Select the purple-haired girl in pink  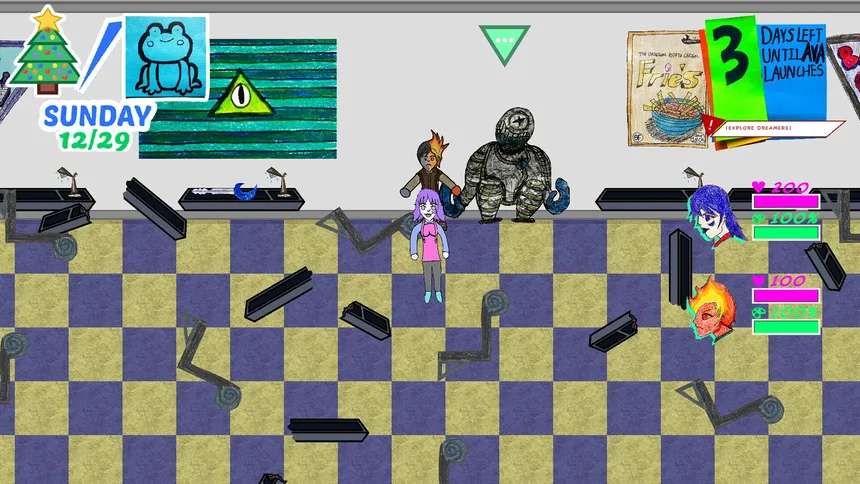point(431,245)
